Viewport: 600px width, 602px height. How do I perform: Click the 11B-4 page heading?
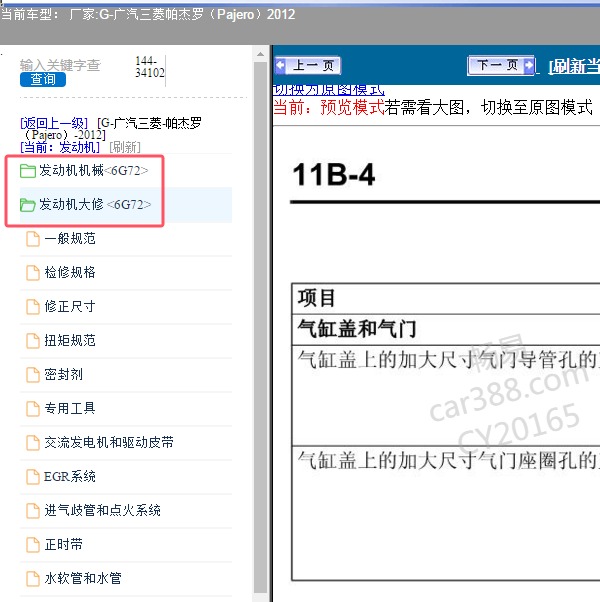[x=333, y=175]
